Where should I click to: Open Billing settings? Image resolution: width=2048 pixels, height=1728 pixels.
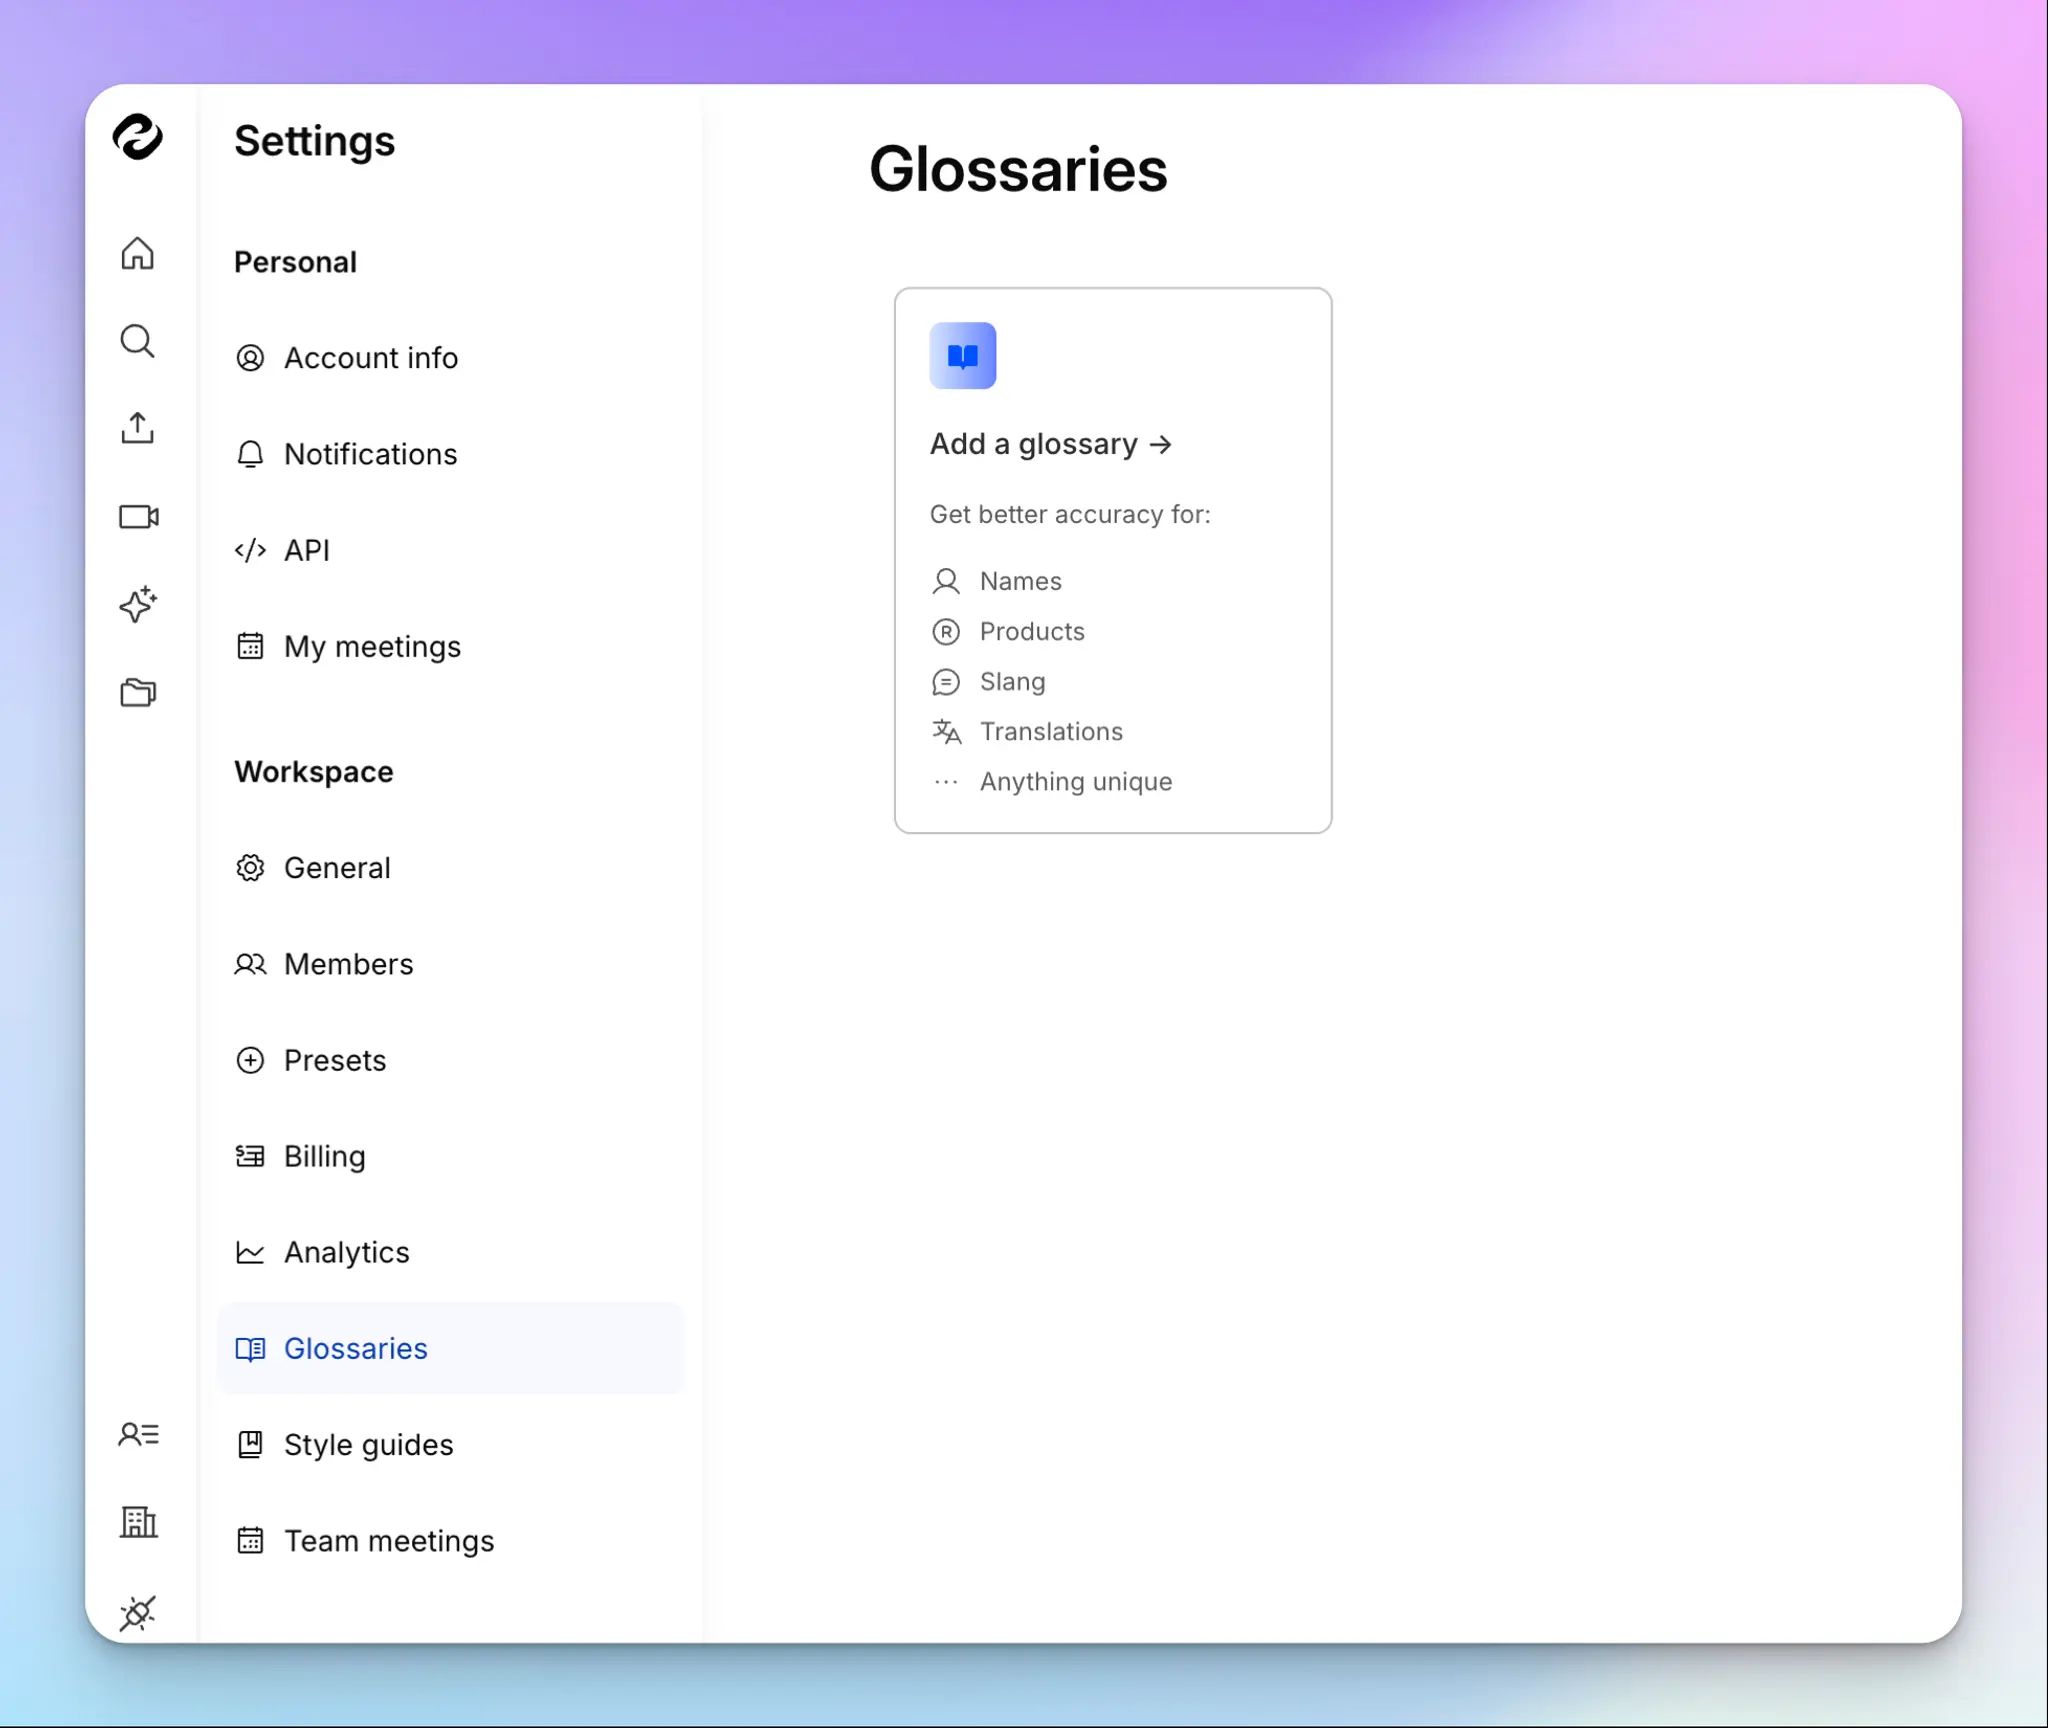[x=324, y=1156]
